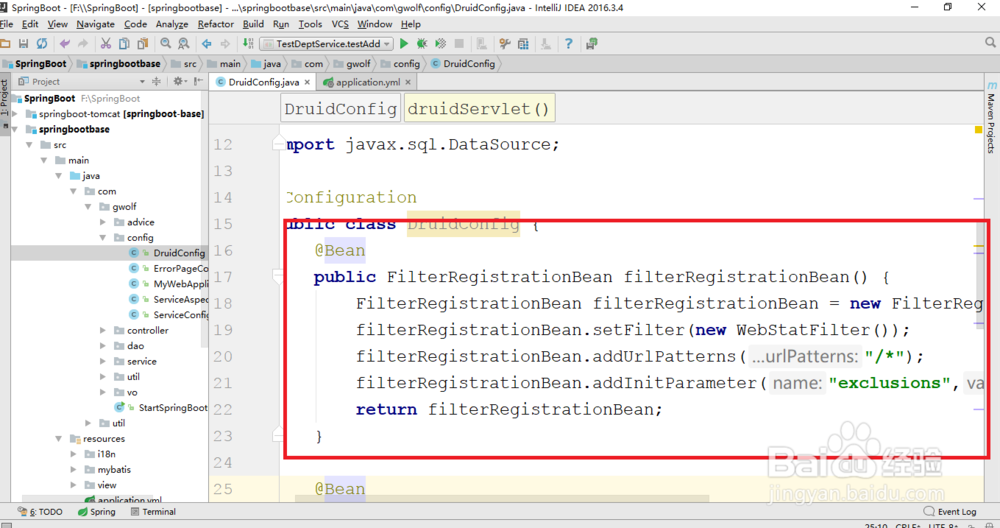Close the DruidConfig.java tab
Viewport: 1000px width, 528px height.
tap(307, 82)
